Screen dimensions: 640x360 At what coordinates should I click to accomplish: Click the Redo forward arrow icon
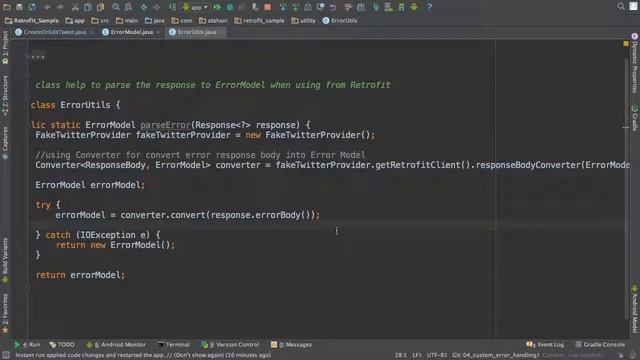(x=60, y=7)
